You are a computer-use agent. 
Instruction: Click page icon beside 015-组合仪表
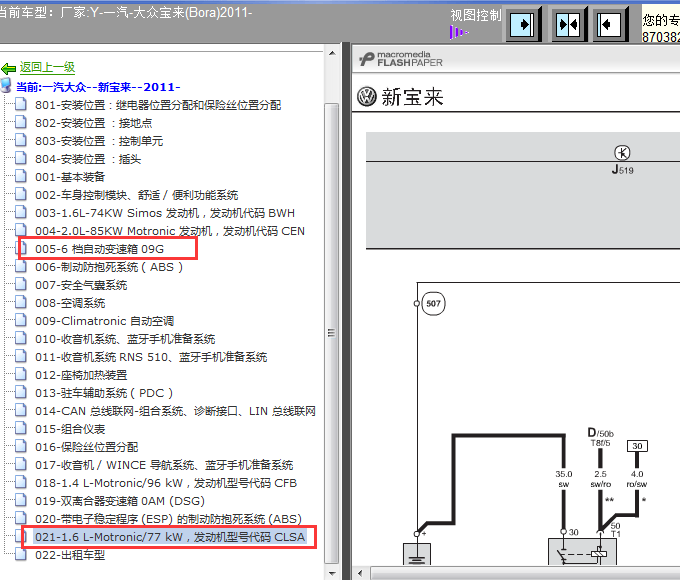[20, 429]
